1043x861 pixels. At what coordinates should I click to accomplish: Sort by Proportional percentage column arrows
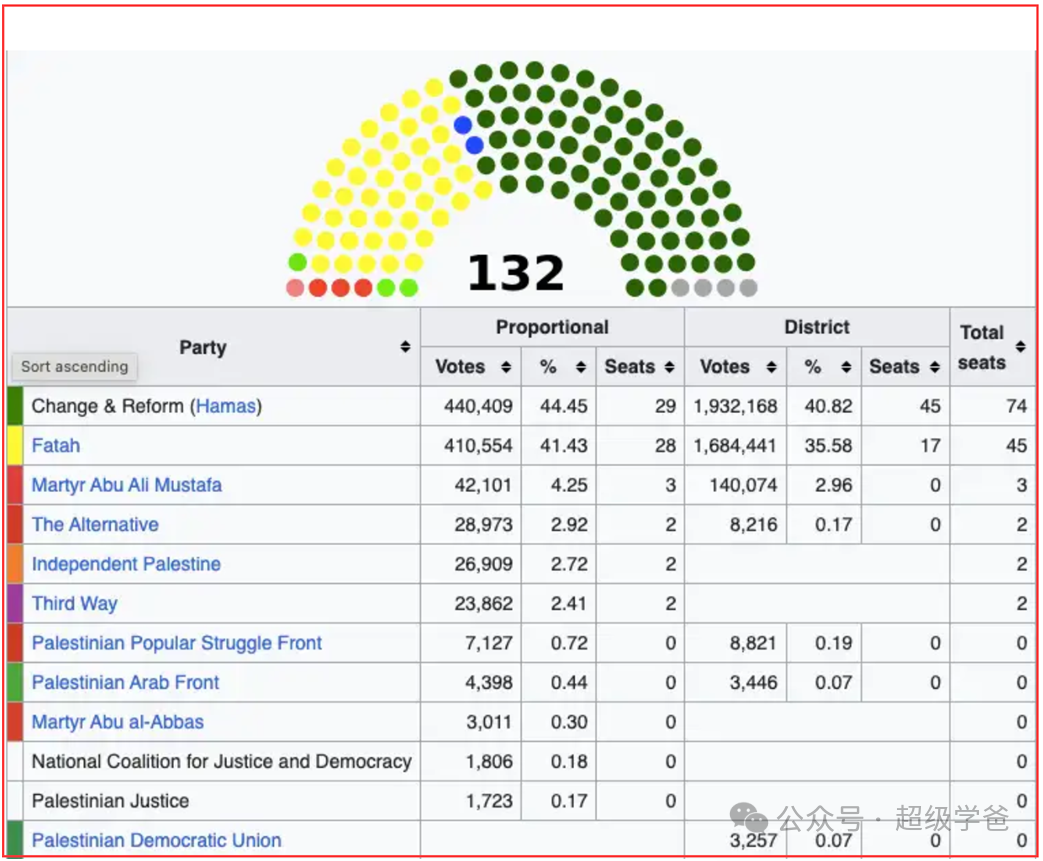(x=581, y=367)
